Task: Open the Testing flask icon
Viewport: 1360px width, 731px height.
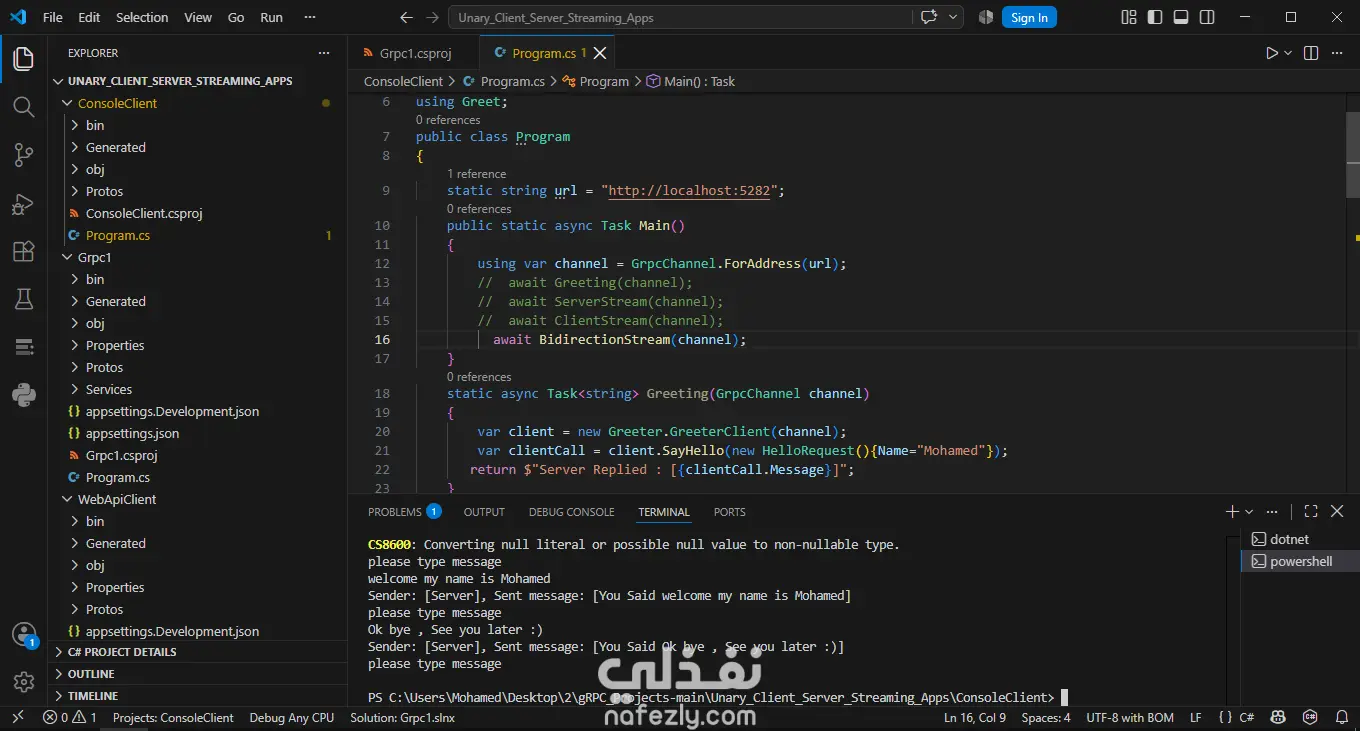Action: (x=24, y=299)
